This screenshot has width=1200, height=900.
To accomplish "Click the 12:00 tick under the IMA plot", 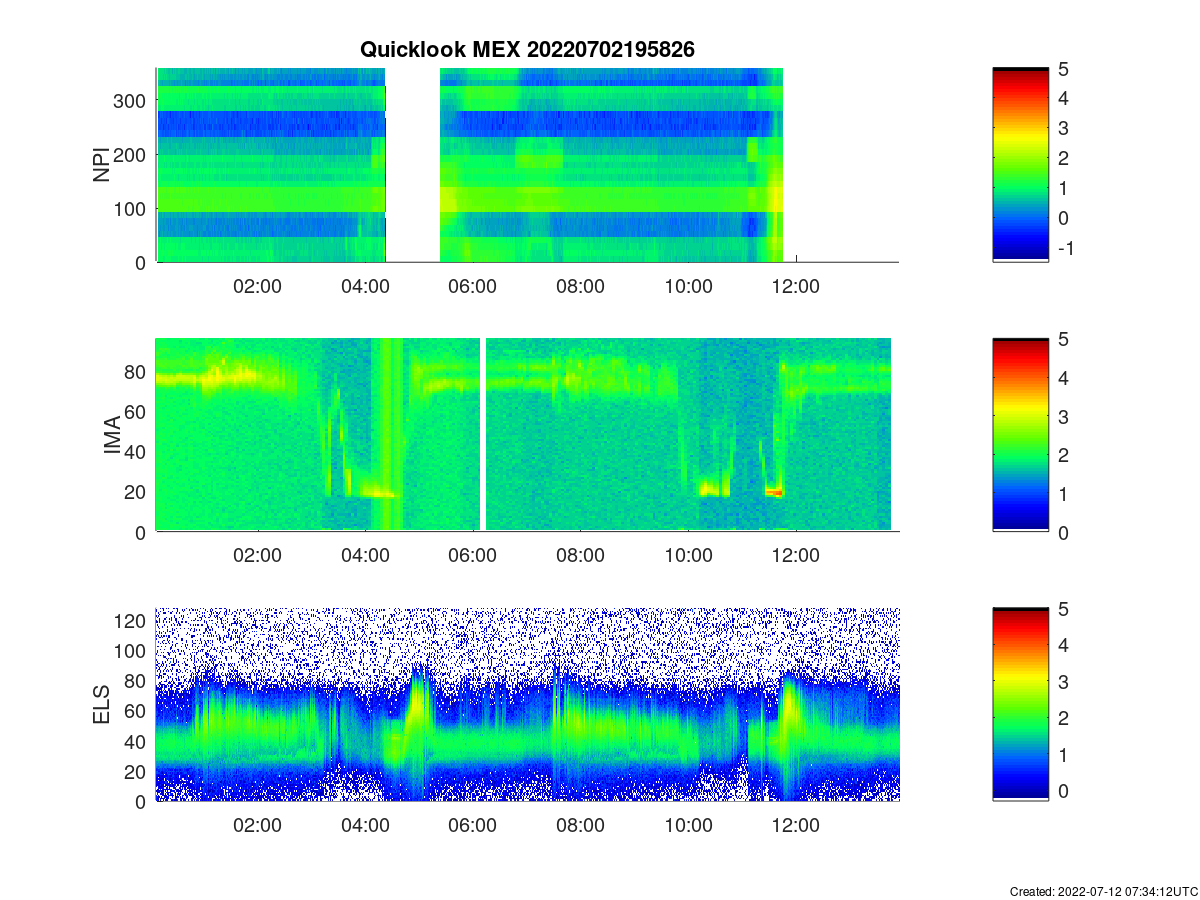I will click(x=796, y=556).
